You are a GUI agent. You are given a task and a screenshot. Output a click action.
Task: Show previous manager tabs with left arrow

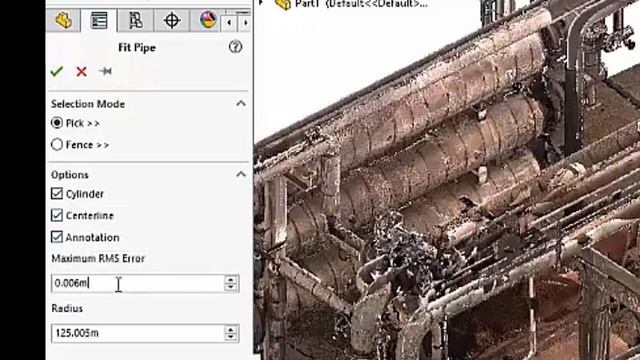point(229,23)
